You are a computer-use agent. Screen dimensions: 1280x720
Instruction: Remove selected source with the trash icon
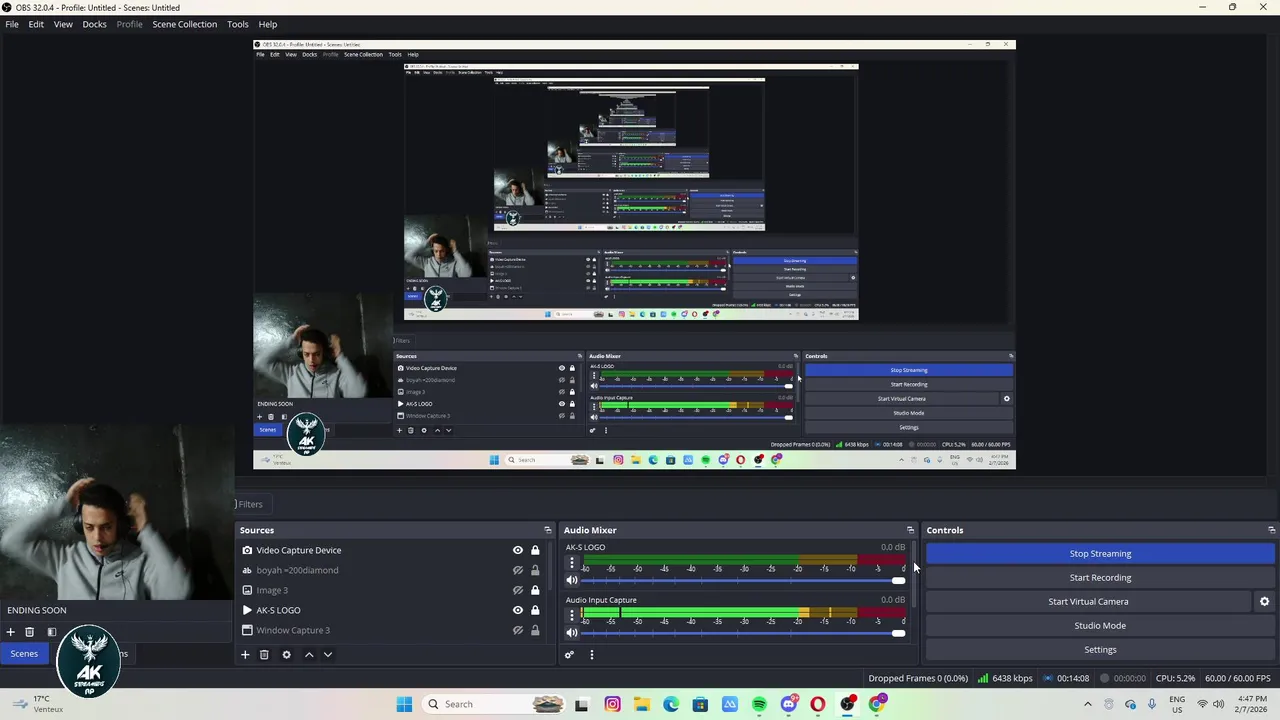pyautogui.click(x=264, y=655)
